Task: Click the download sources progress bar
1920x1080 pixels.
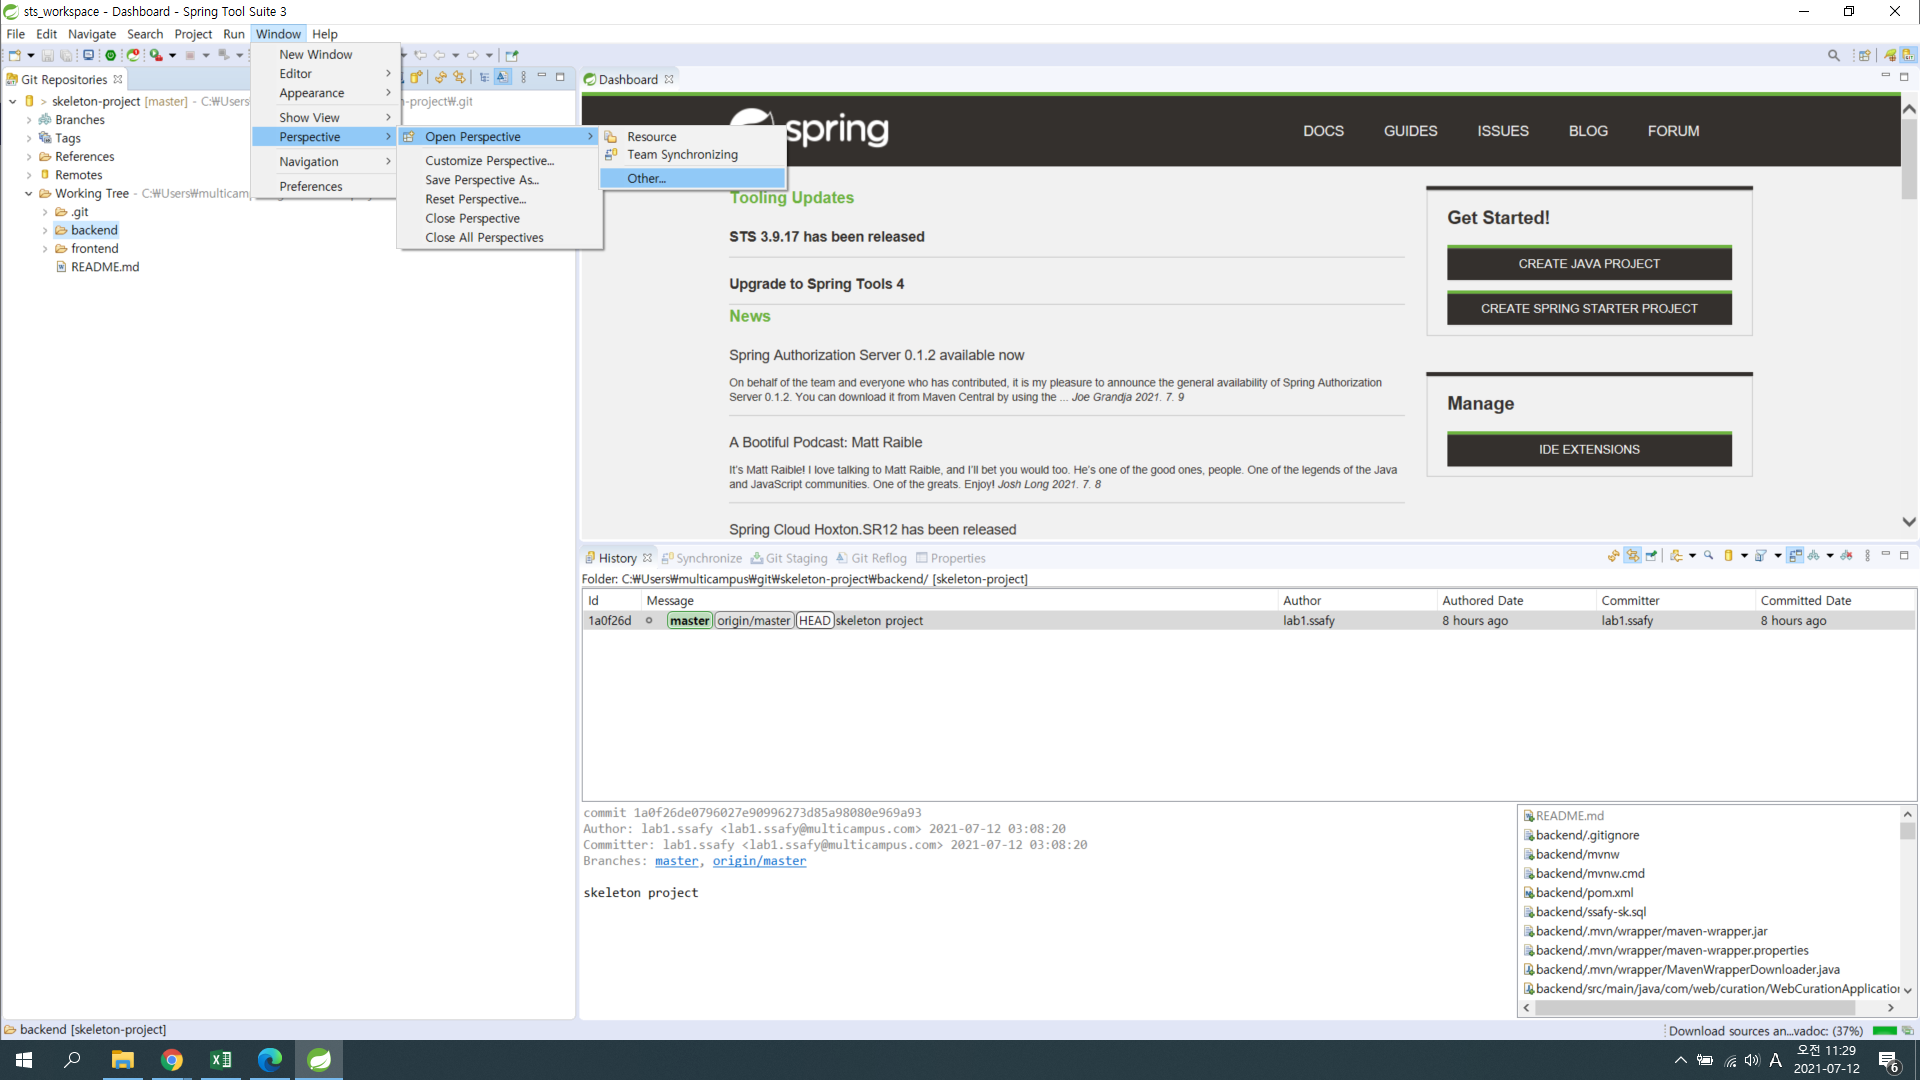Action: click(1884, 1031)
